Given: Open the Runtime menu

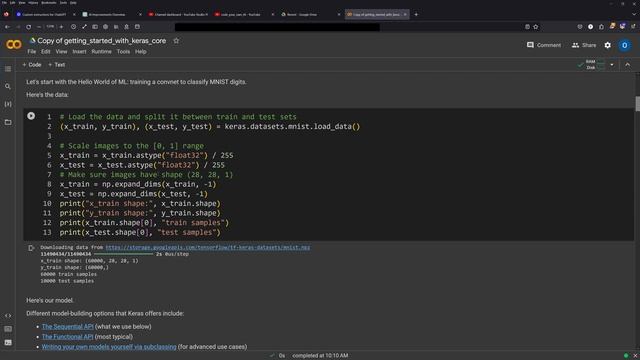Looking at the screenshot, I should click(101, 52).
